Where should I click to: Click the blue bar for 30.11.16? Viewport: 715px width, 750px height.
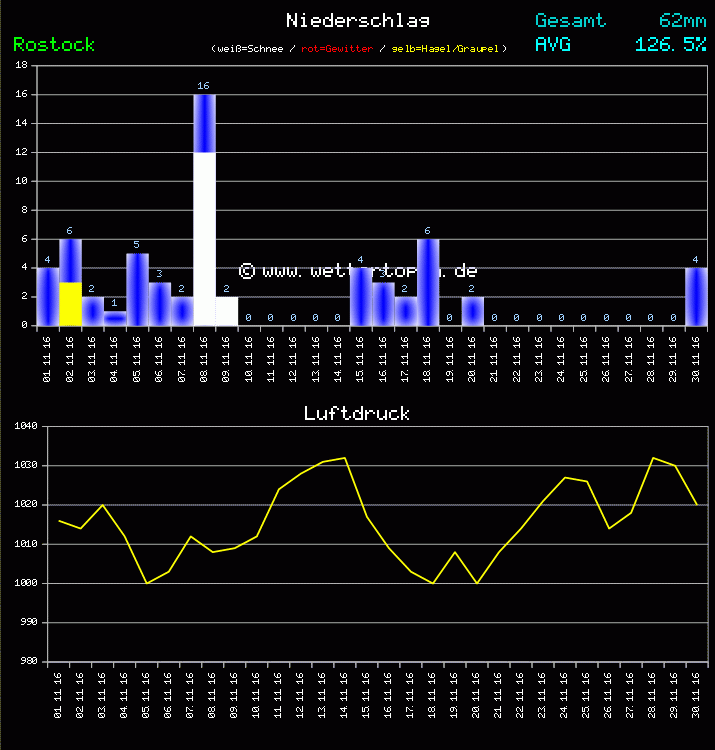click(x=696, y=296)
